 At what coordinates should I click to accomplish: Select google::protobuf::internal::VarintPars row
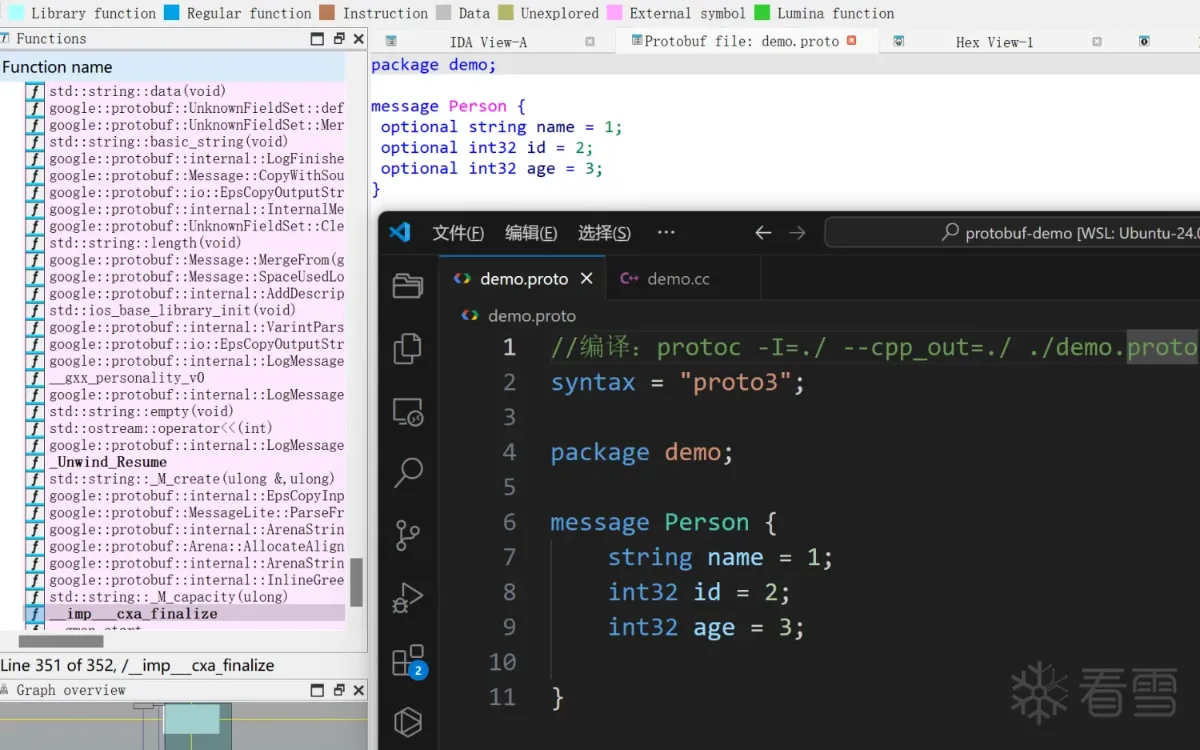pos(185,327)
